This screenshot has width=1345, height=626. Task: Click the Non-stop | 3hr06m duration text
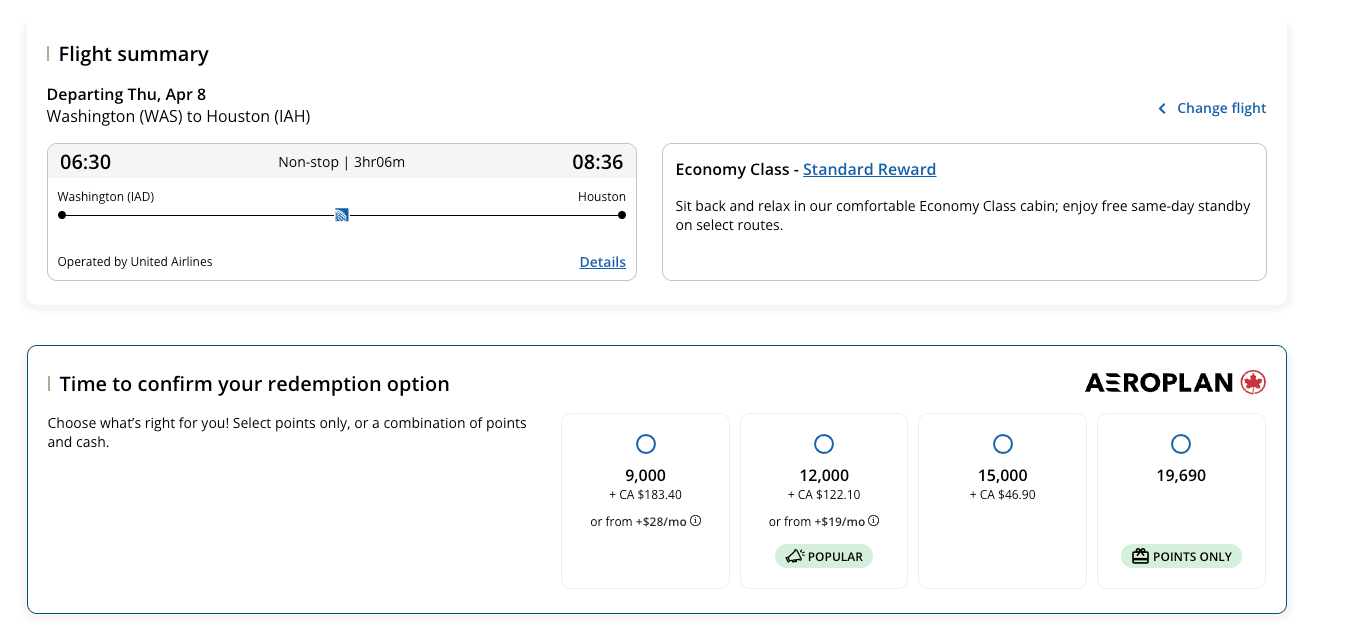[342, 162]
